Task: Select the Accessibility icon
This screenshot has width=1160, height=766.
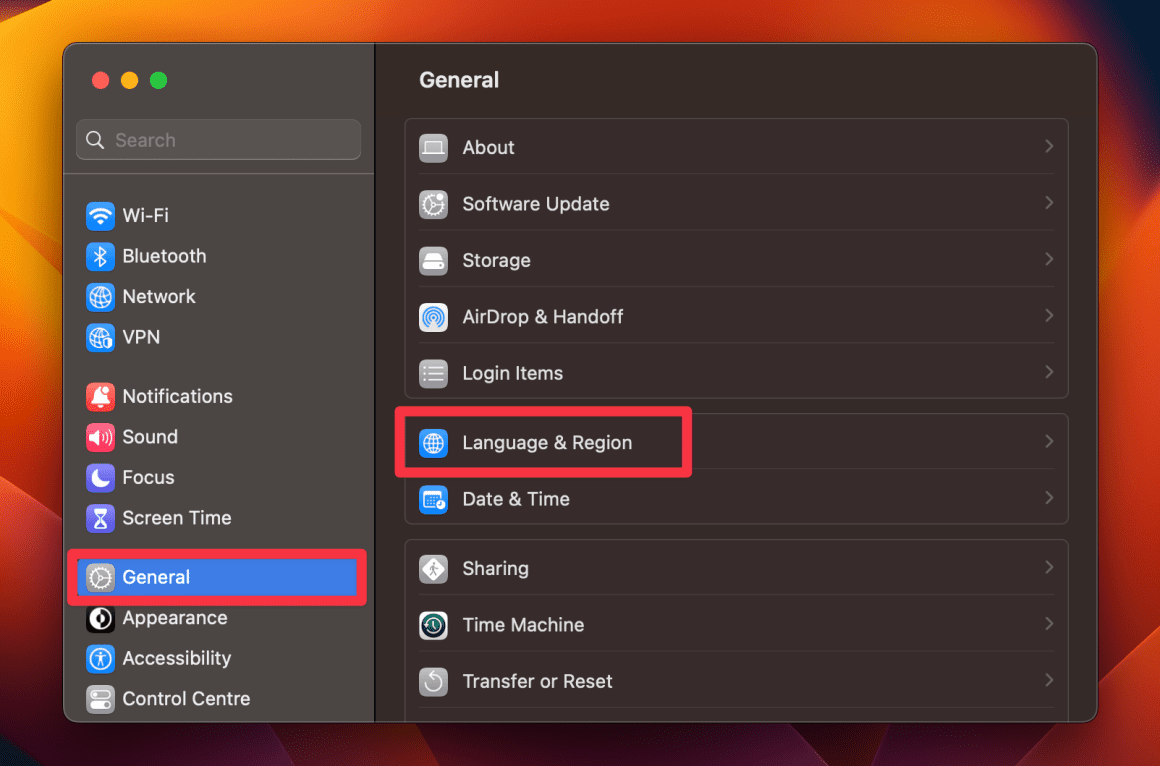Action: pos(100,658)
